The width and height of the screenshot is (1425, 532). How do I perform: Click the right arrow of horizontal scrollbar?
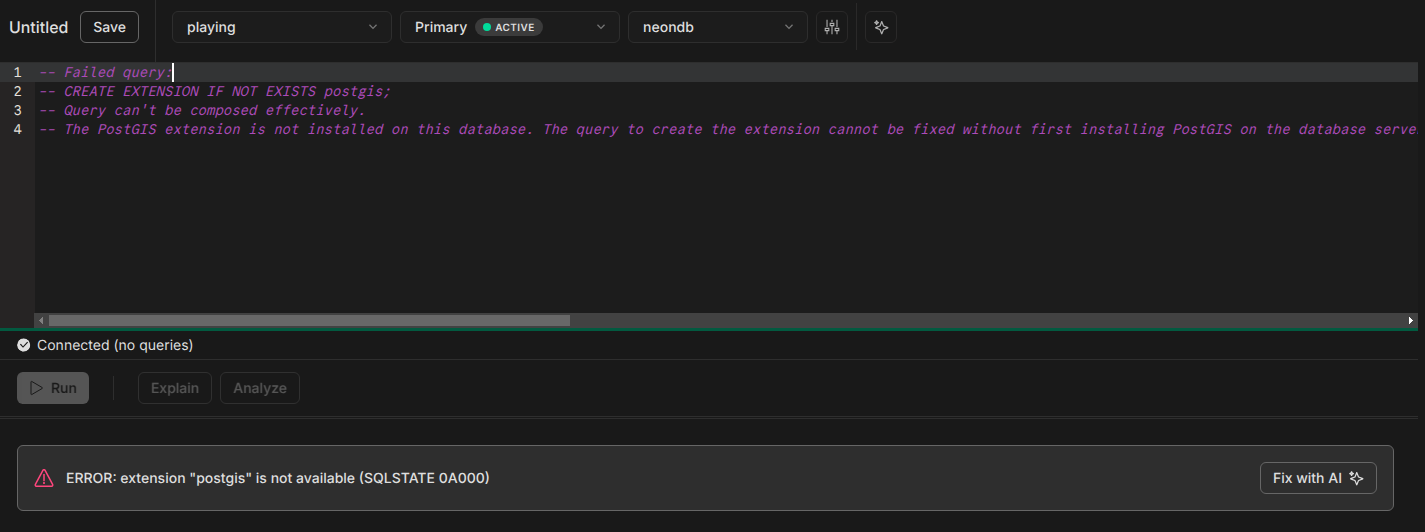(1411, 321)
